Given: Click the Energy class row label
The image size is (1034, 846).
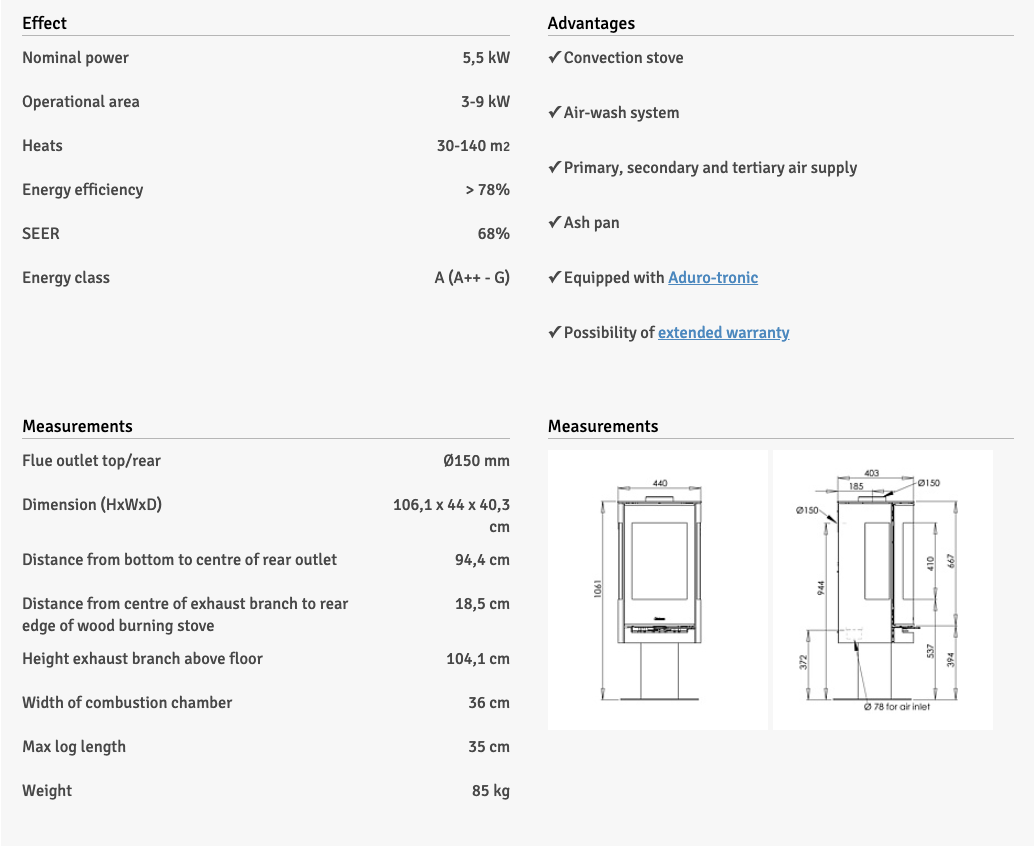Looking at the screenshot, I should click(x=66, y=278).
